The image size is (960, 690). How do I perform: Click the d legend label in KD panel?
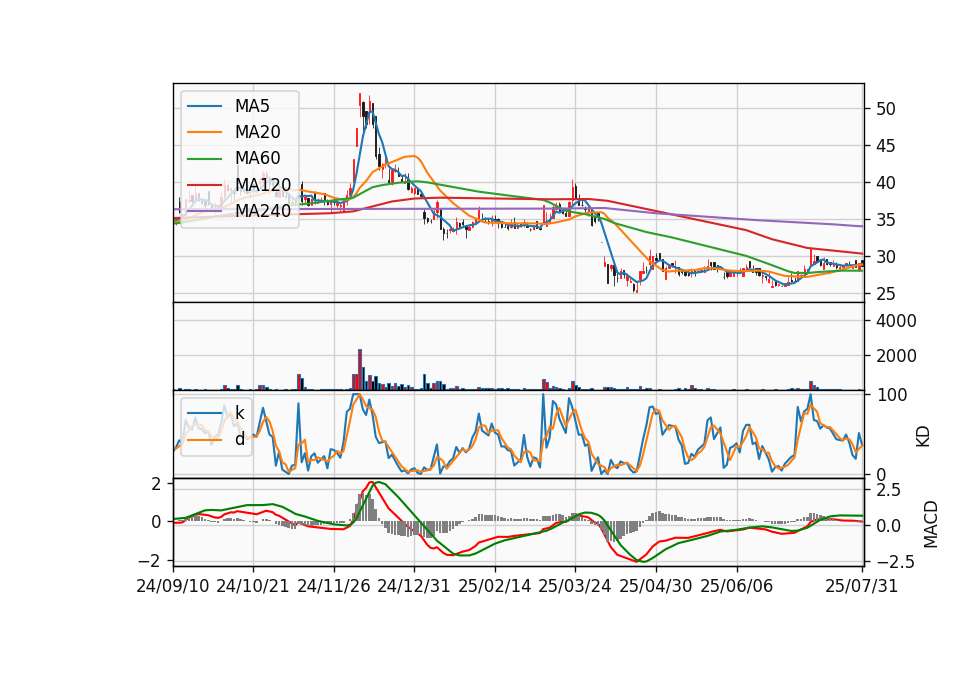click(240, 438)
